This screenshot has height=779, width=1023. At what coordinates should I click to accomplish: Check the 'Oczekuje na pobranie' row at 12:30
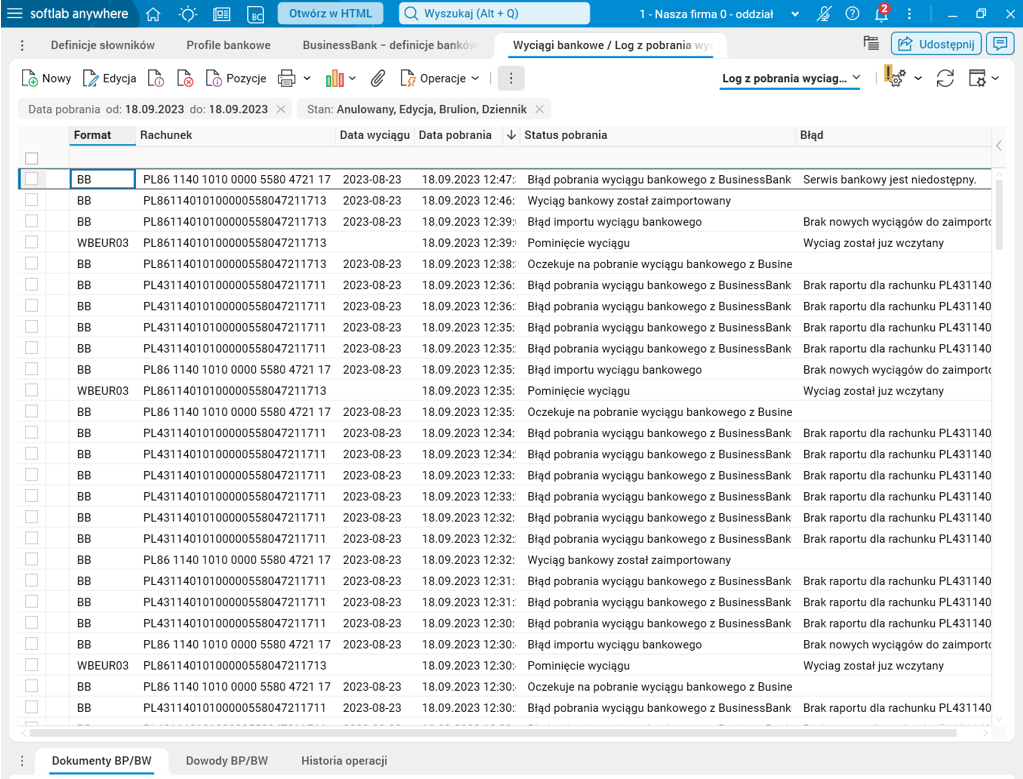(x=31, y=686)
